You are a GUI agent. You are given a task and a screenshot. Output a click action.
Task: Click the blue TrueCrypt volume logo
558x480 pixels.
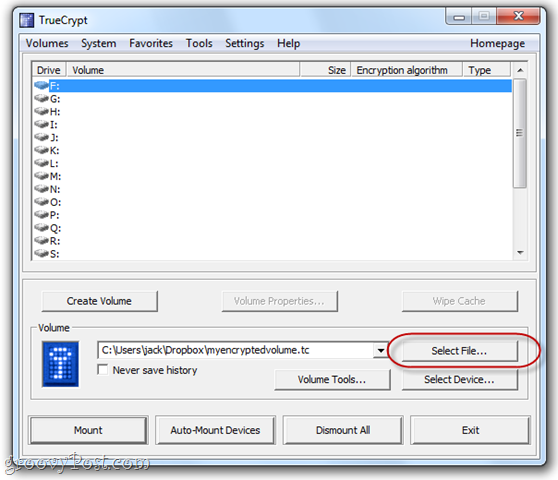click(60, 364)
